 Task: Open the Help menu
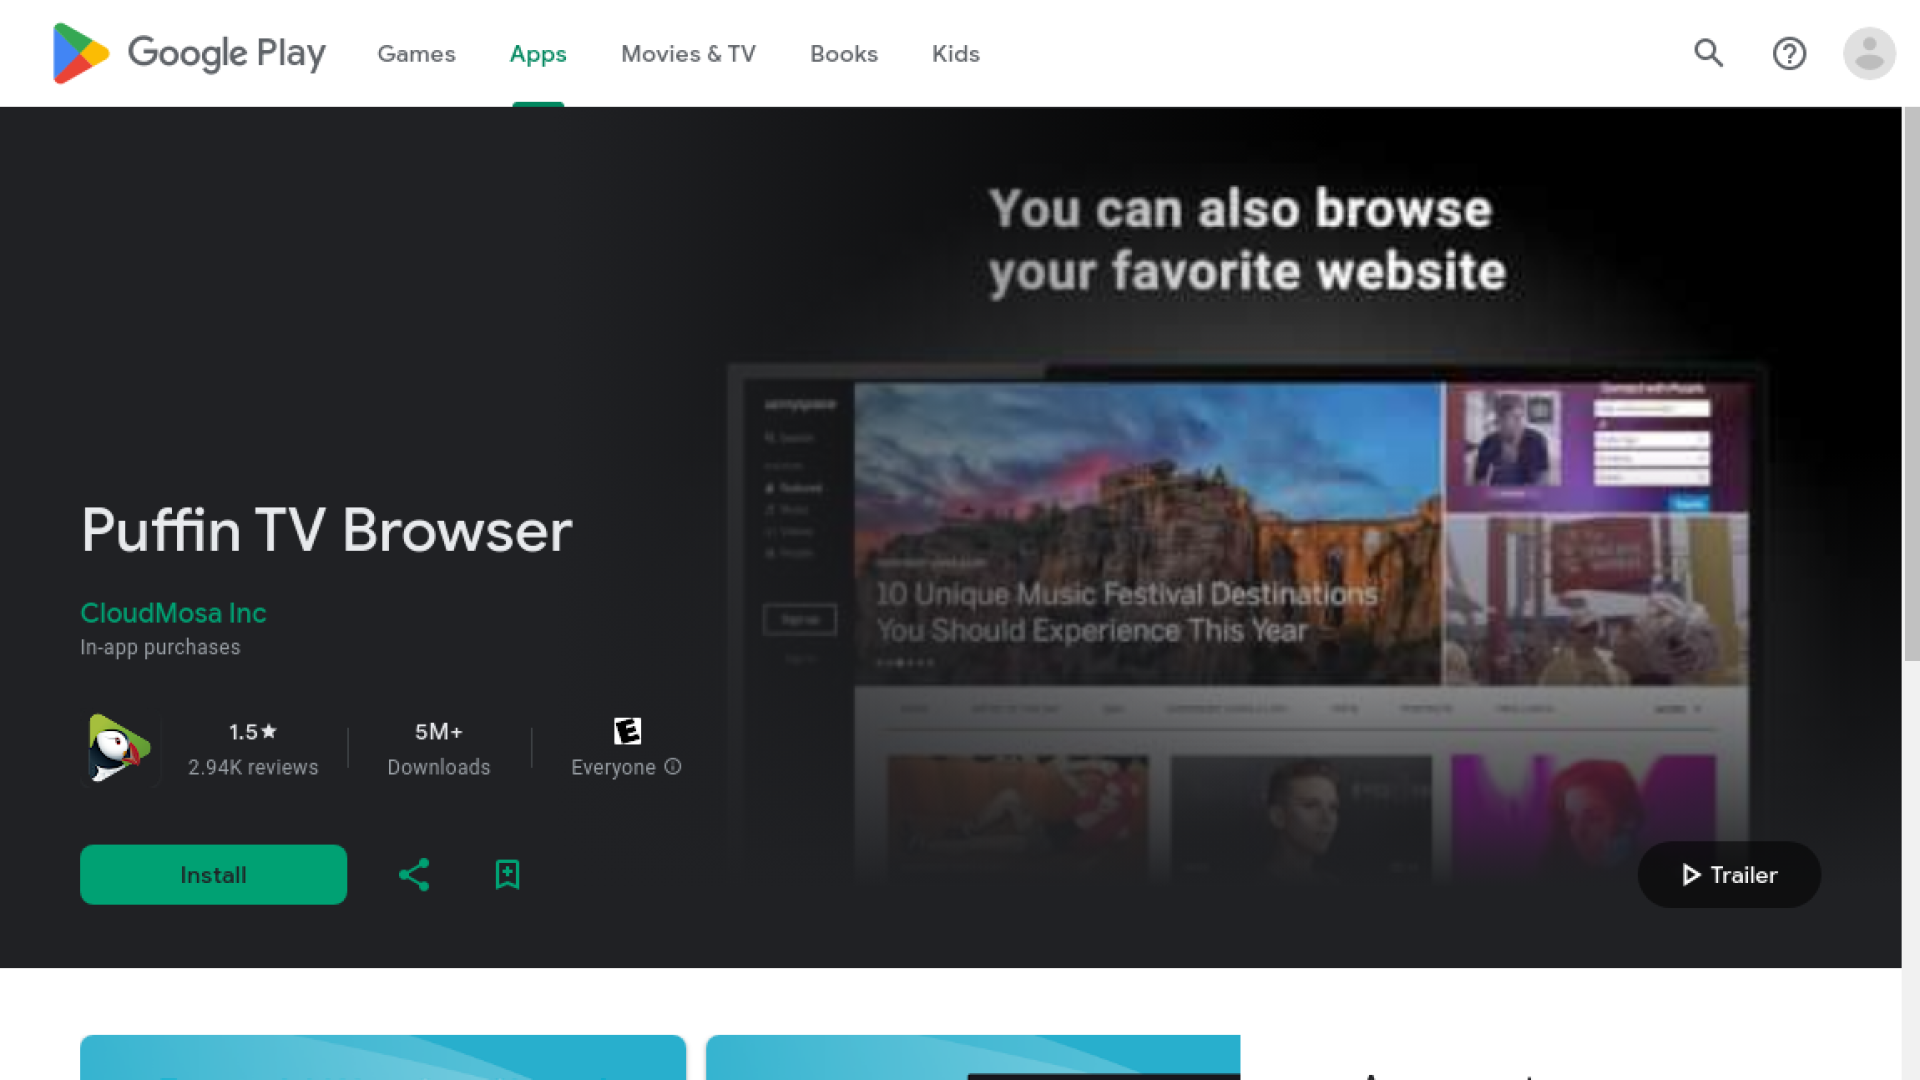[1789, 54]
